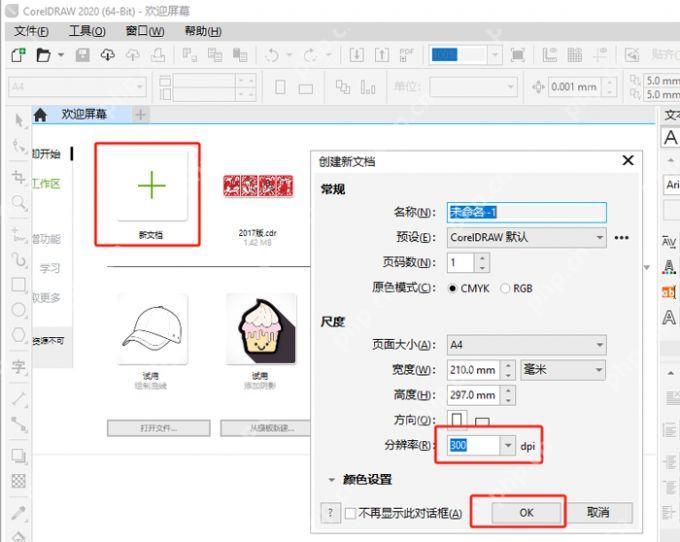Select the Eyedropper tool
This screenshot has width=680, height=542.
point(19,513)
